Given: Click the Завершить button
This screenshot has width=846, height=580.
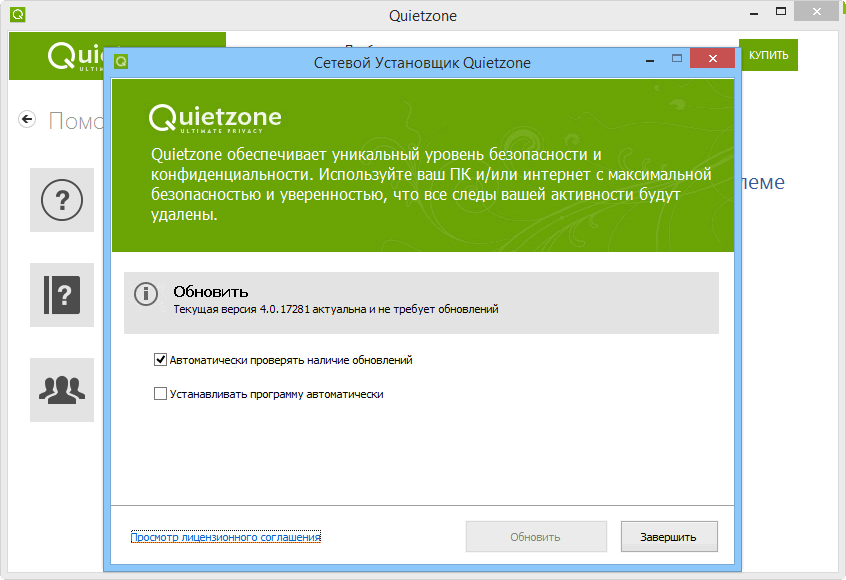Looking at the screenshot, I should [669, 537].
